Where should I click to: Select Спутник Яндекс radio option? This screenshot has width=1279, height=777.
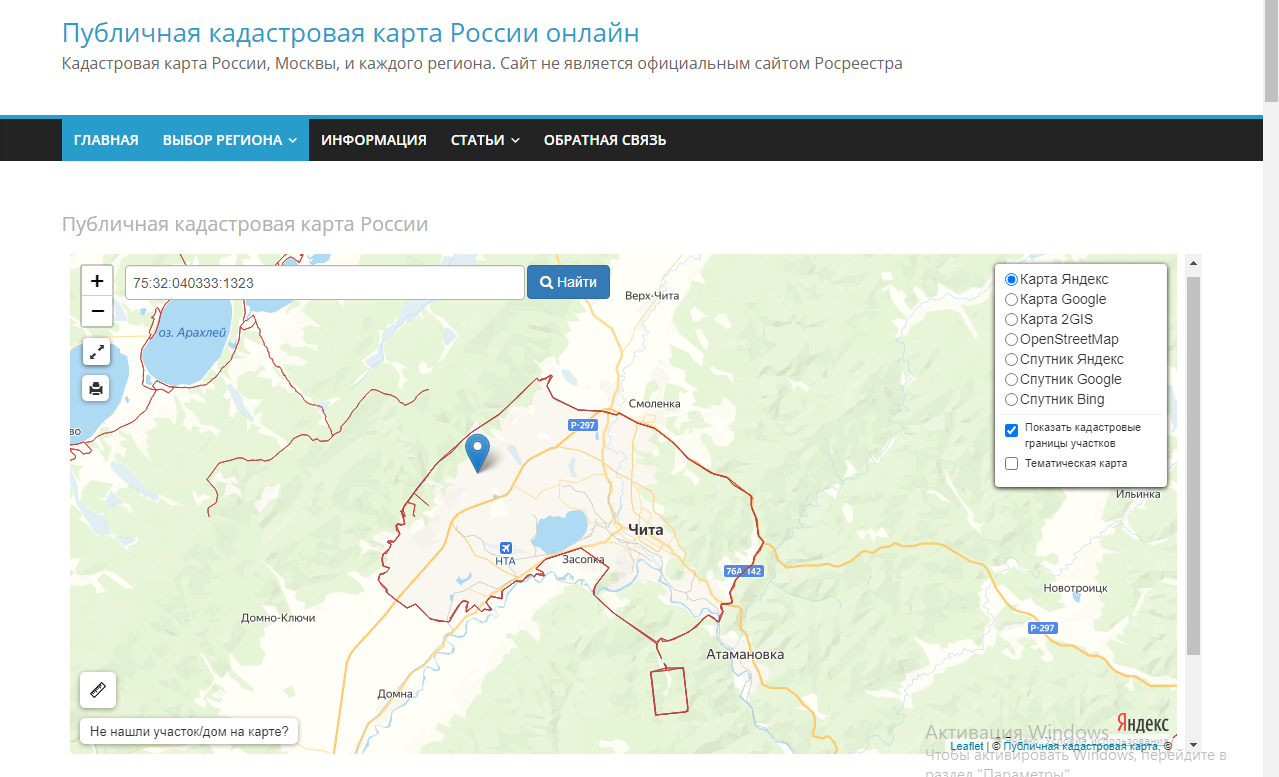1011,360
